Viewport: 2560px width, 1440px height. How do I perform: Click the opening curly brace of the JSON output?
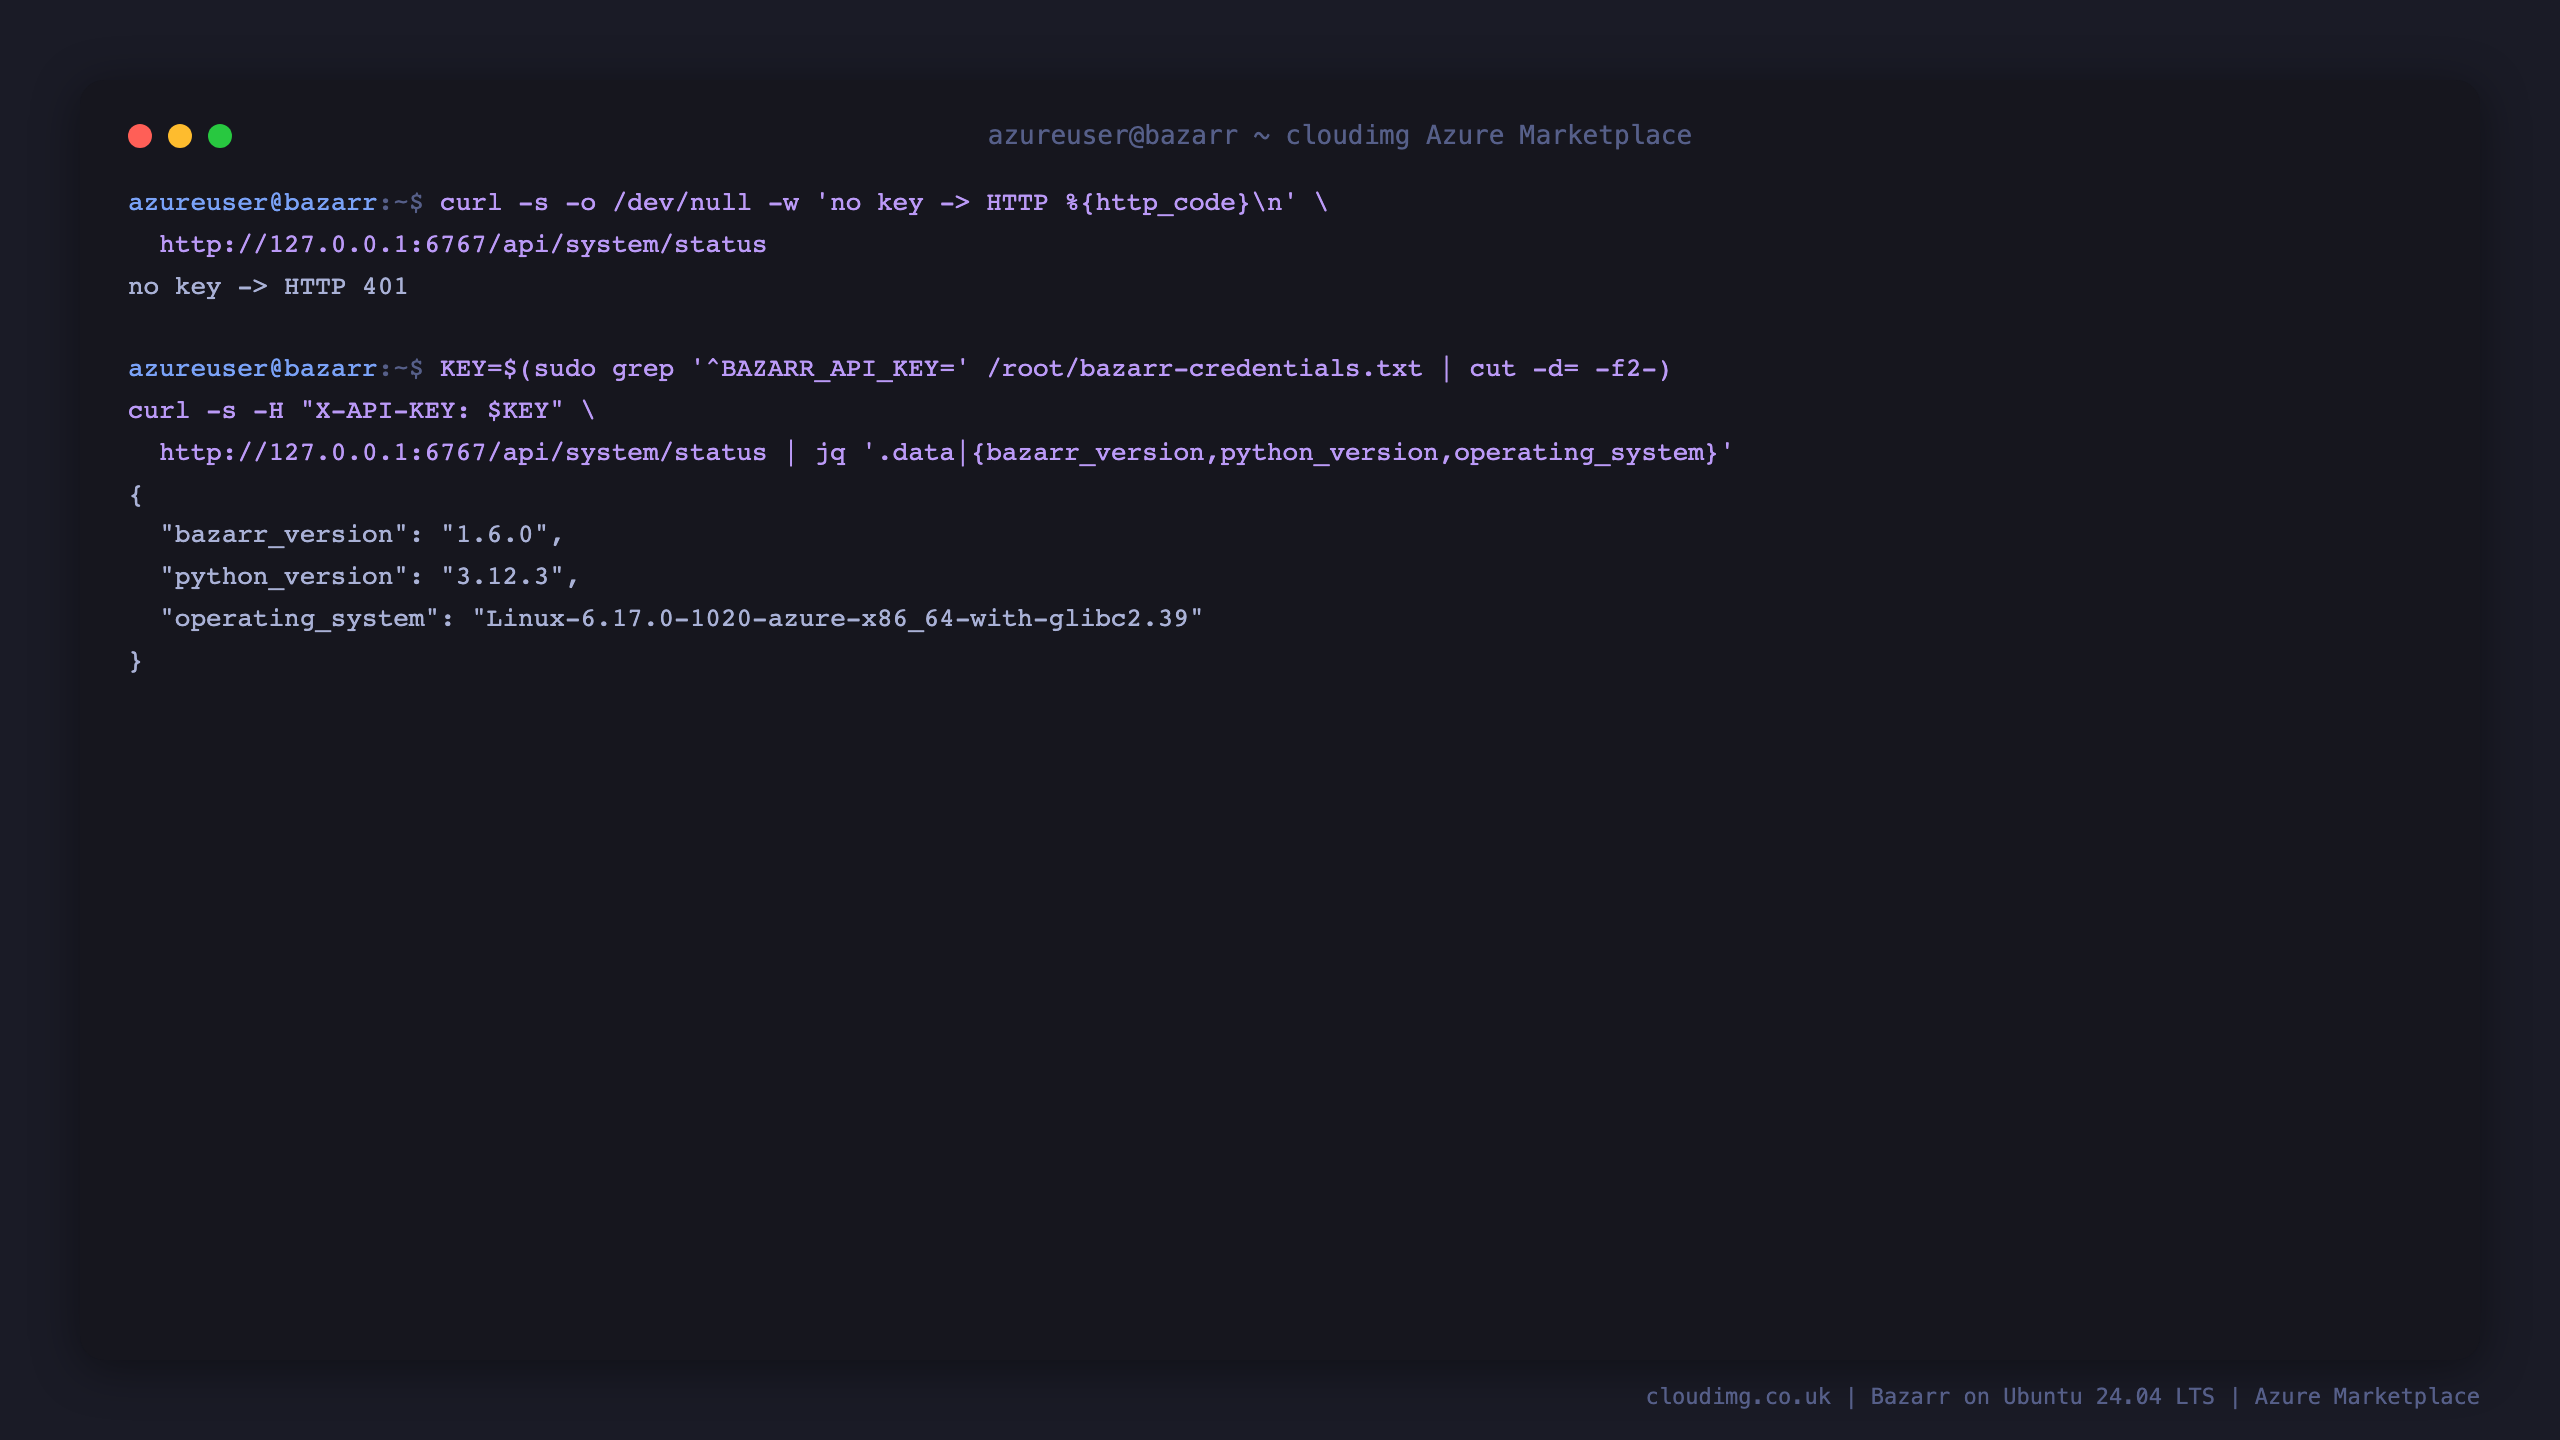[135, 495]
